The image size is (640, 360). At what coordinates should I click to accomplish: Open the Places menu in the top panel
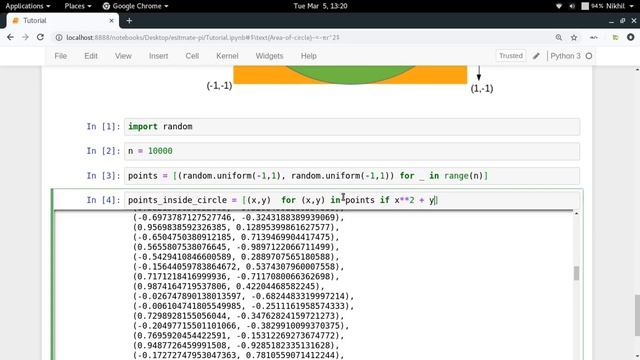(x=78, y=6)
